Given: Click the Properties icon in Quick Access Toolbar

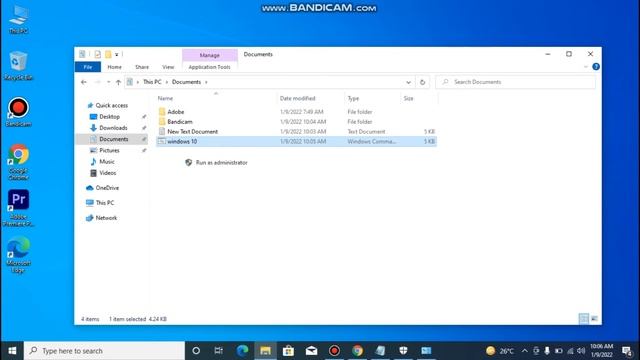Looking at the screenshot, I should coord(98,54).
